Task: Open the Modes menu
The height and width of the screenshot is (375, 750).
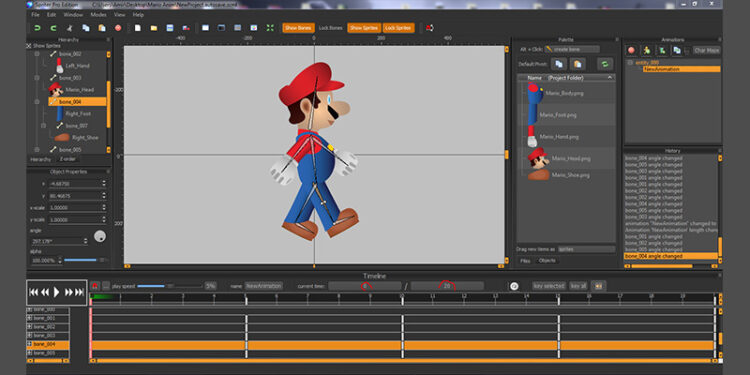Action: point(99,15)
